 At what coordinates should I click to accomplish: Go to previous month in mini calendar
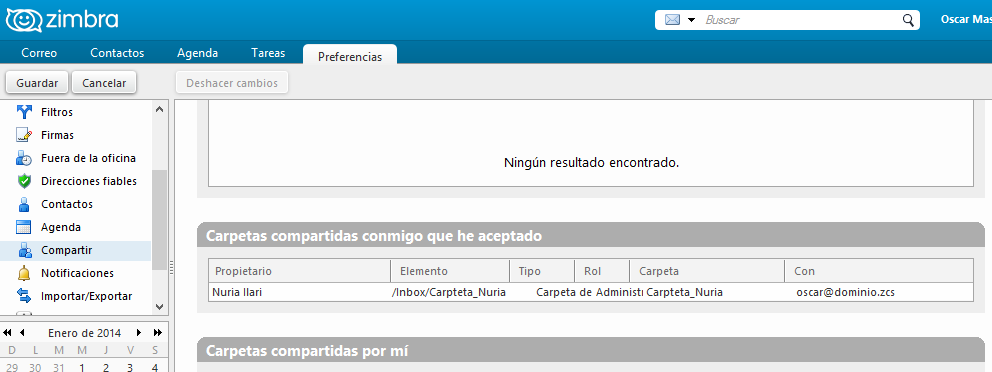(x=22, y=332)
